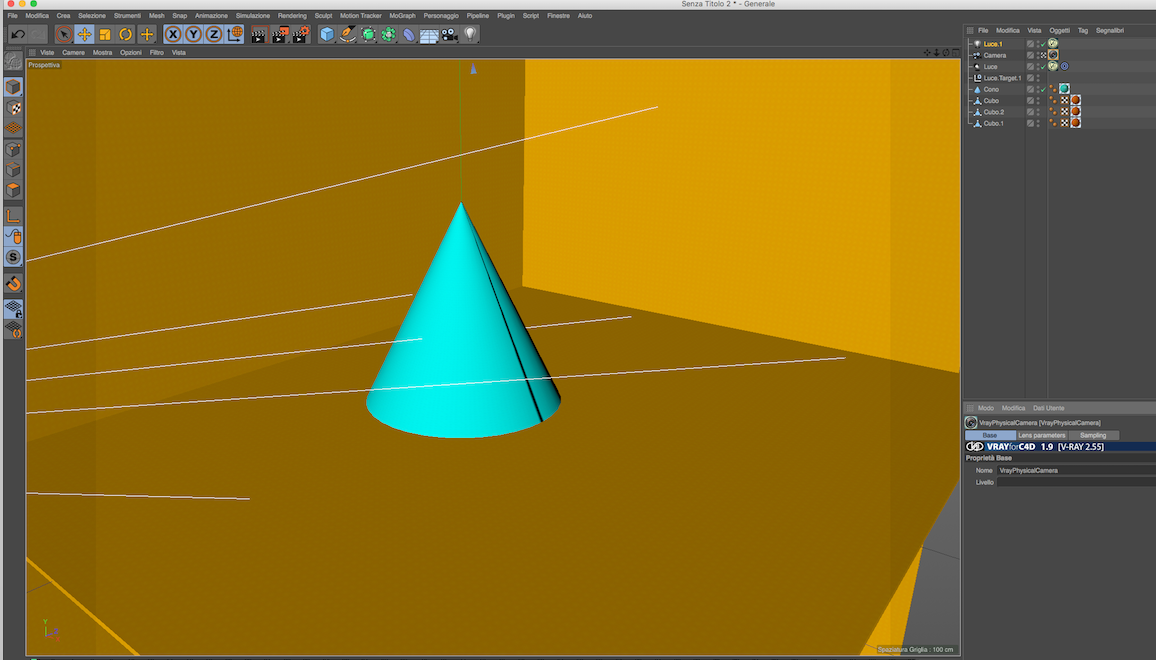Switch to Points mode
The width and height of the screenshot is (1156, 660).
click(13, 149)
